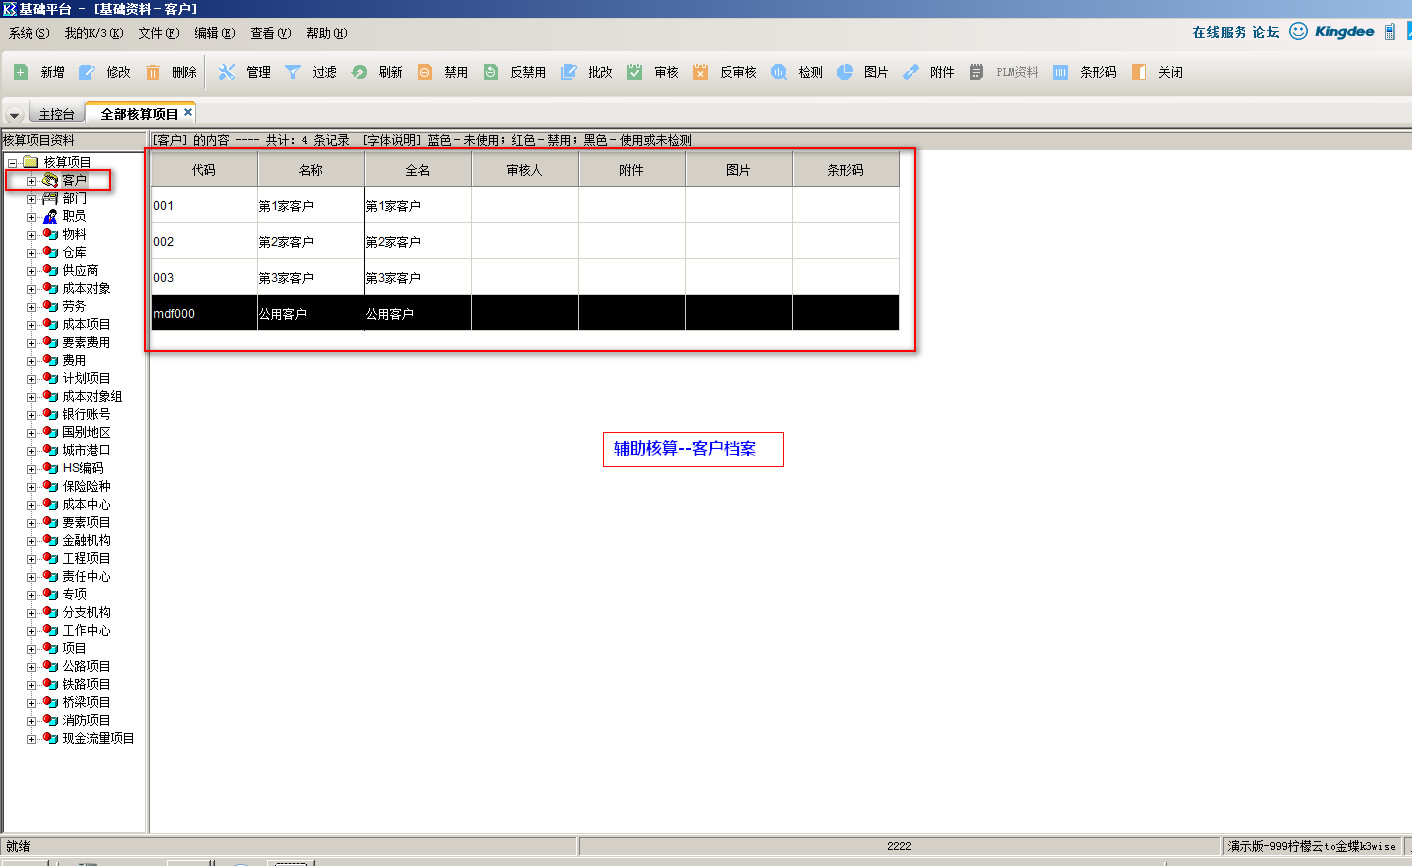Select the 供应商 item in tree
Screen dimensions: 1412x866
[80, 271]
